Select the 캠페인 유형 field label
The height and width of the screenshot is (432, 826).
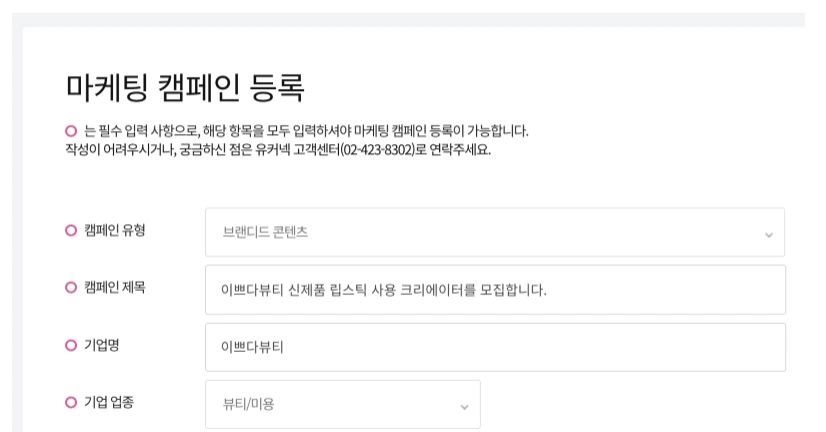point(115,230)
